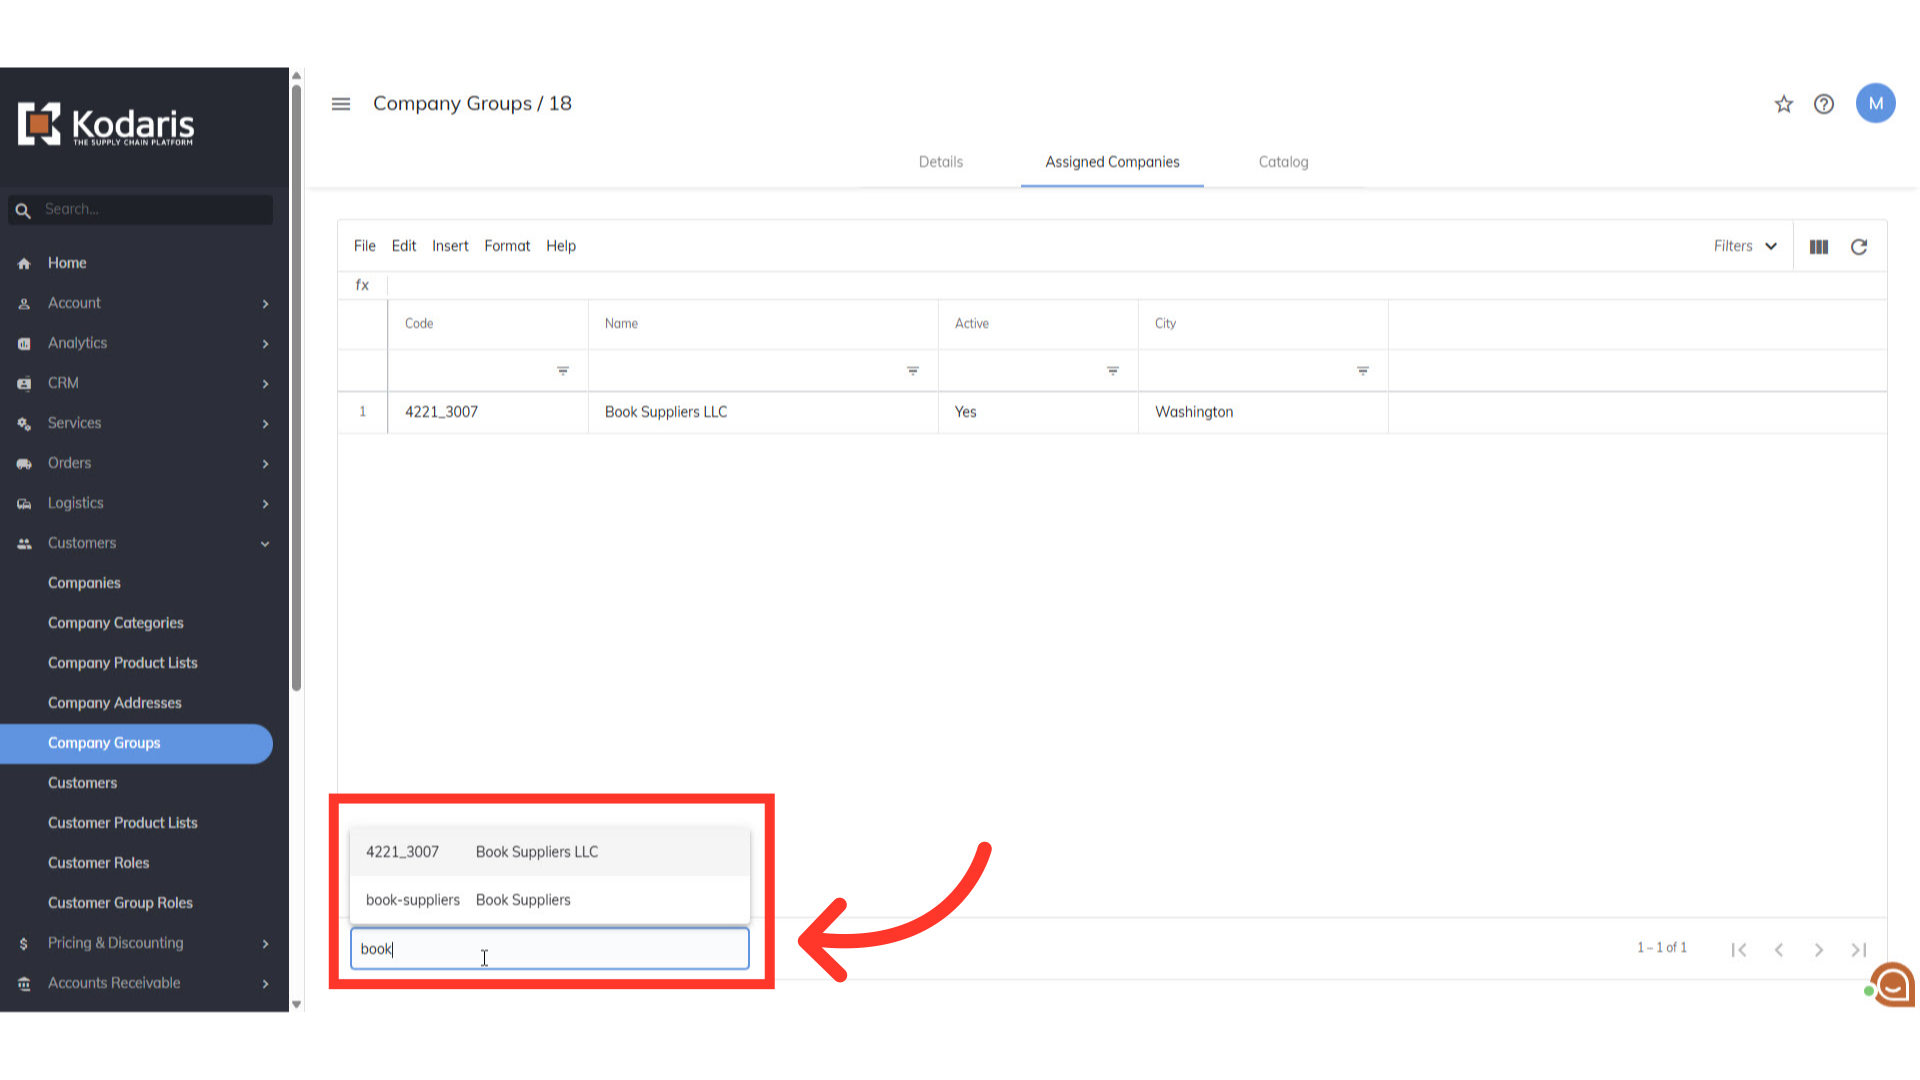
Task: Open the help question mark icon
Action: tap(1823, 104)
